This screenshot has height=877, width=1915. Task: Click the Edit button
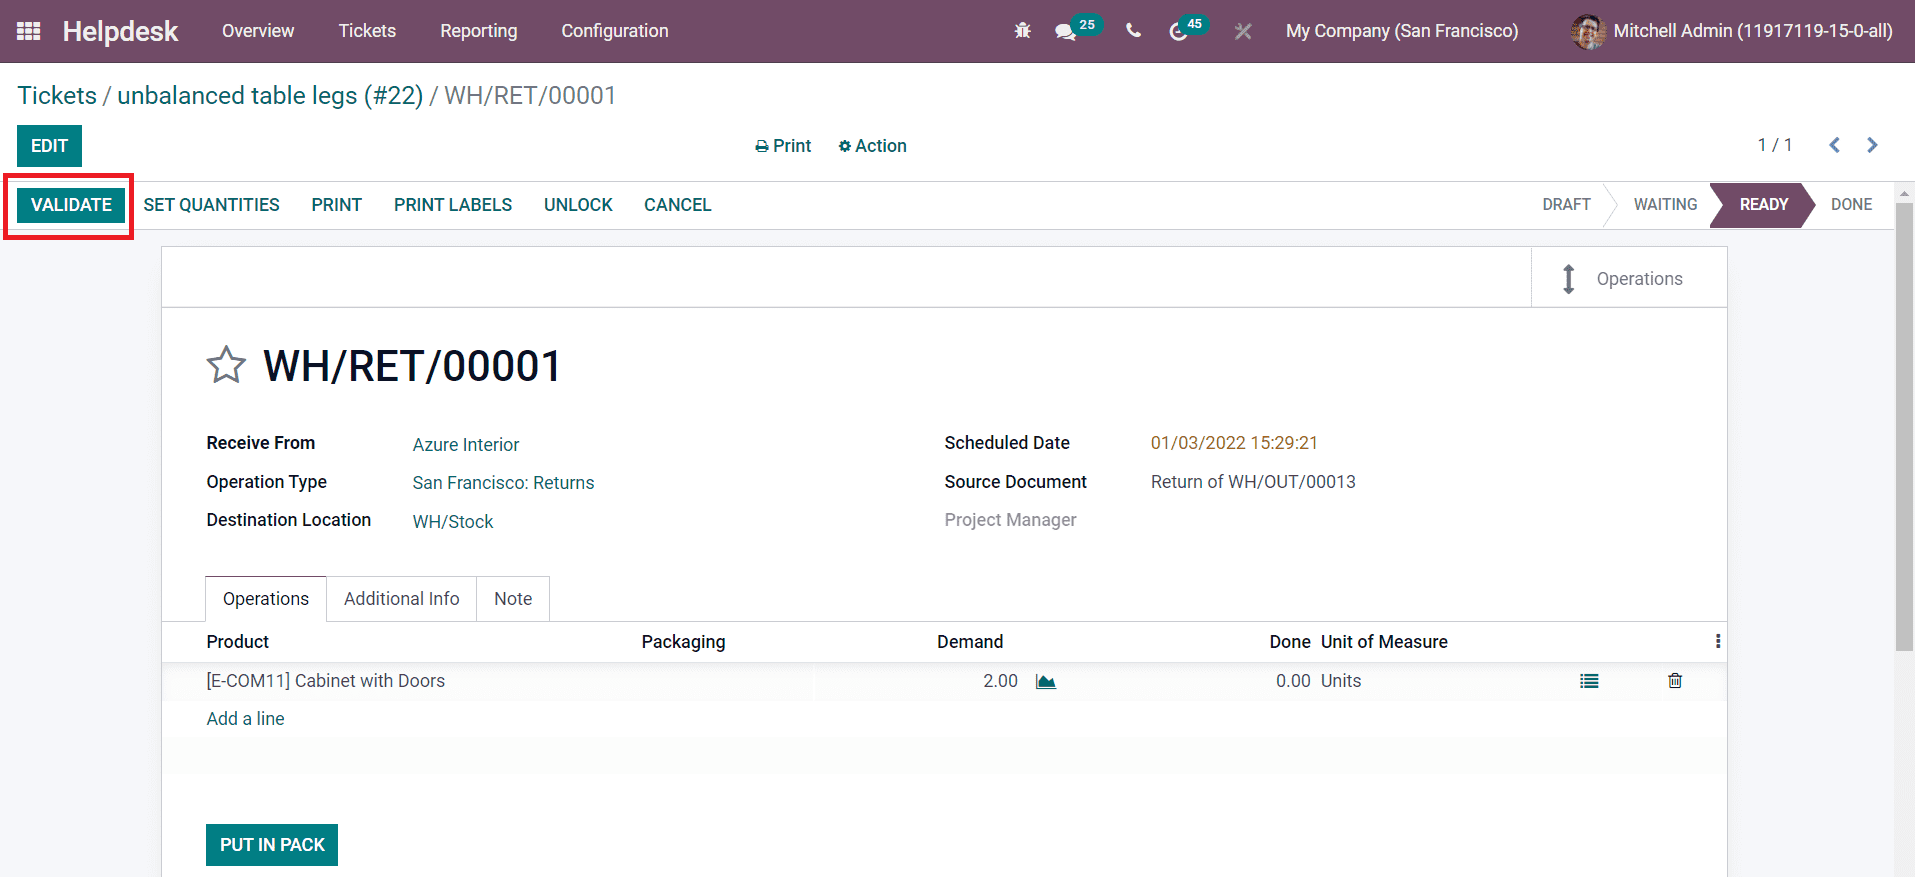click(x=49, y=146)
